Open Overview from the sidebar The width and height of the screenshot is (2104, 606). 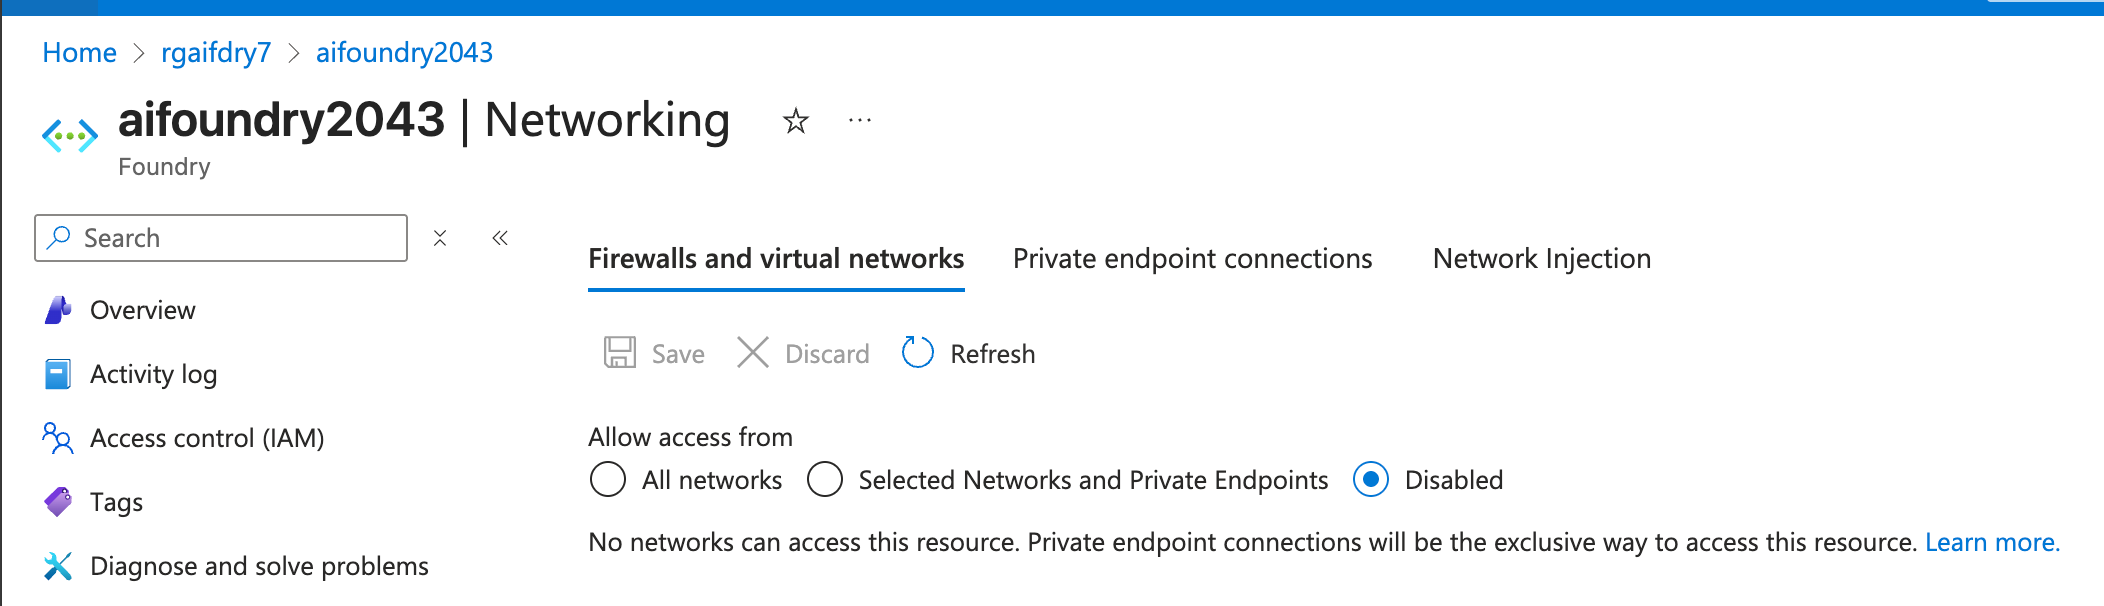[x=142, y=310]
